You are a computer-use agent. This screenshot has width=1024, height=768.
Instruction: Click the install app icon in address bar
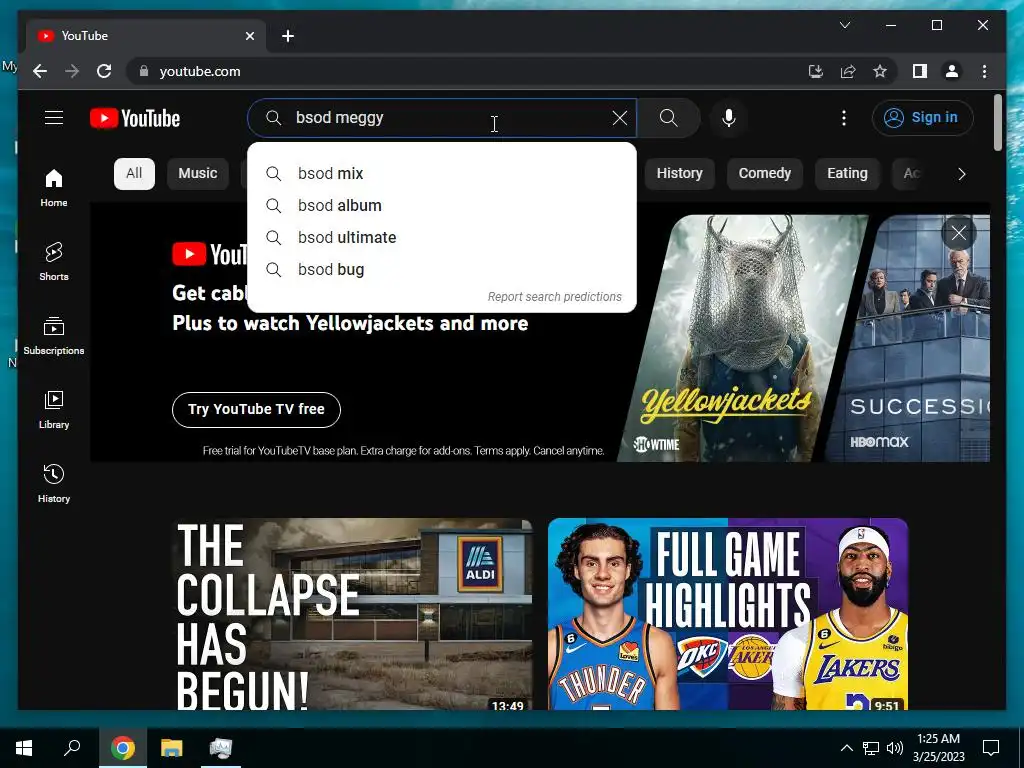click(816, 71)
